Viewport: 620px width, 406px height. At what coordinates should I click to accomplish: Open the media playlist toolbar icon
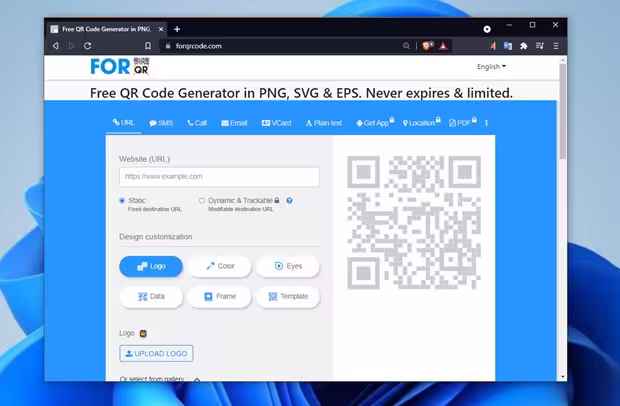pos(540,46)
